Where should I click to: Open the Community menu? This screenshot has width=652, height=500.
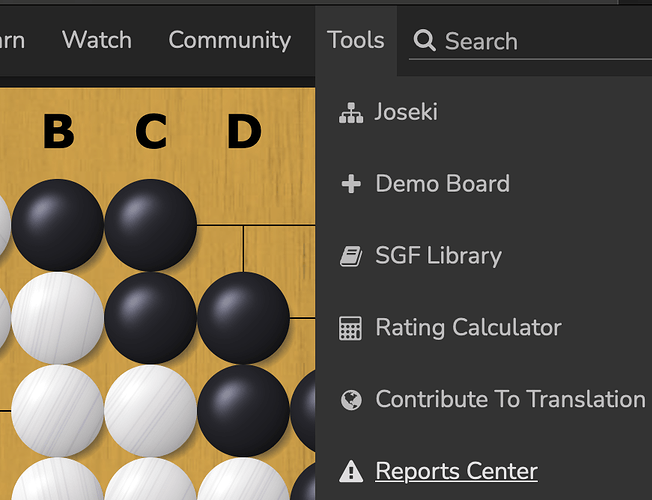point(229,40)
